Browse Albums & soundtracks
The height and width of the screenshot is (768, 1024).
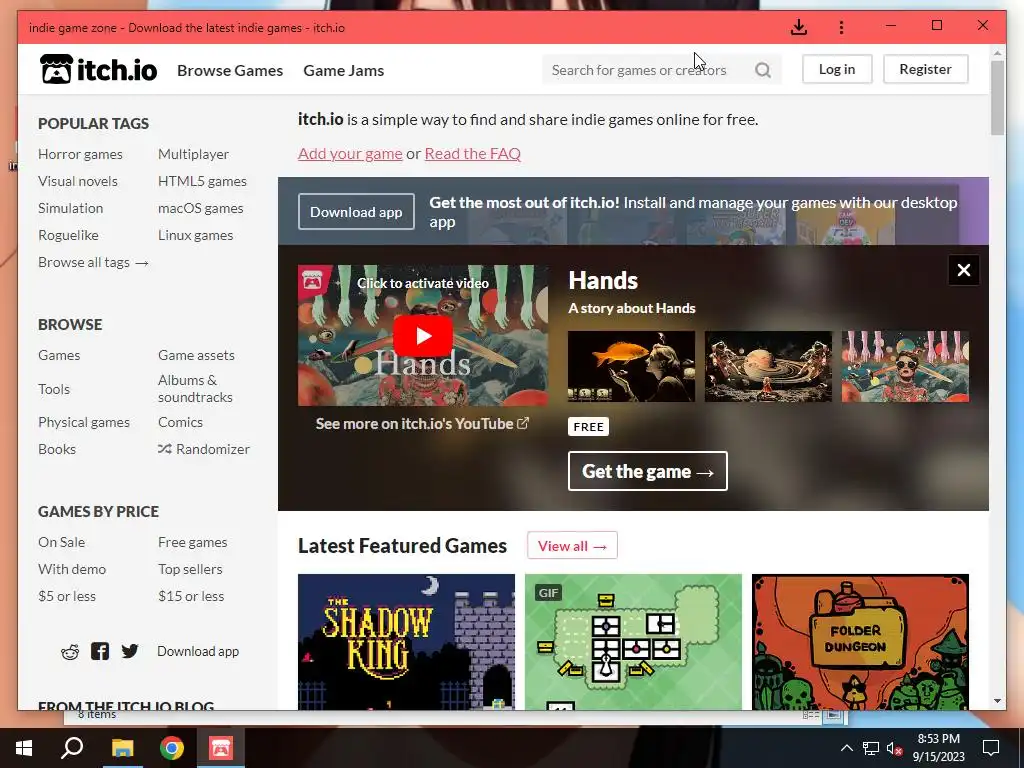(195, 389)
